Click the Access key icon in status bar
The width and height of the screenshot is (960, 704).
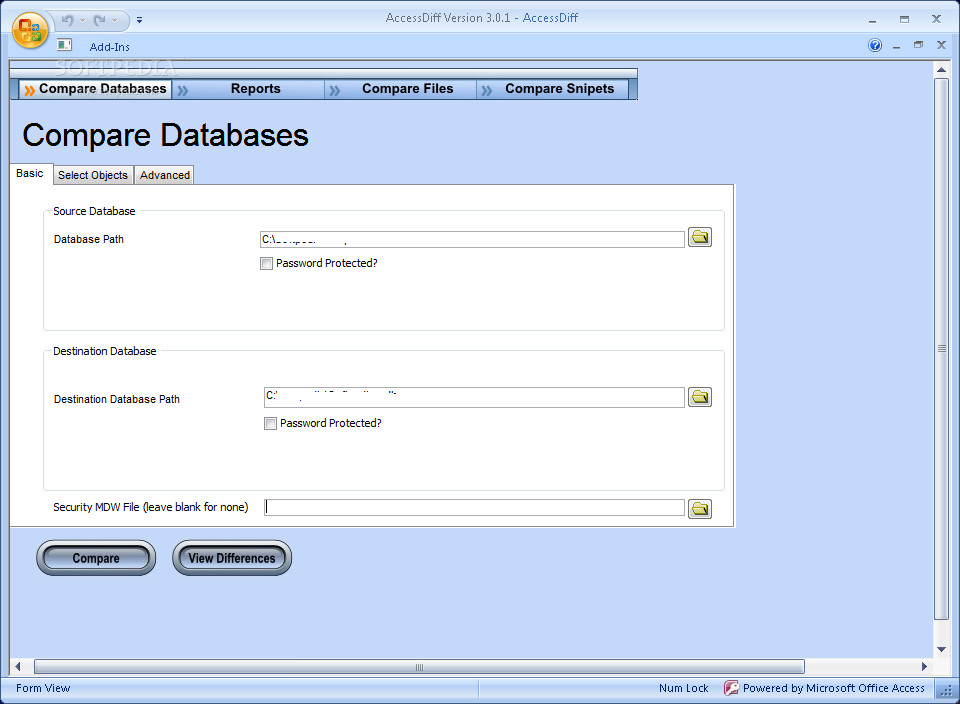[x=731, y=688]
